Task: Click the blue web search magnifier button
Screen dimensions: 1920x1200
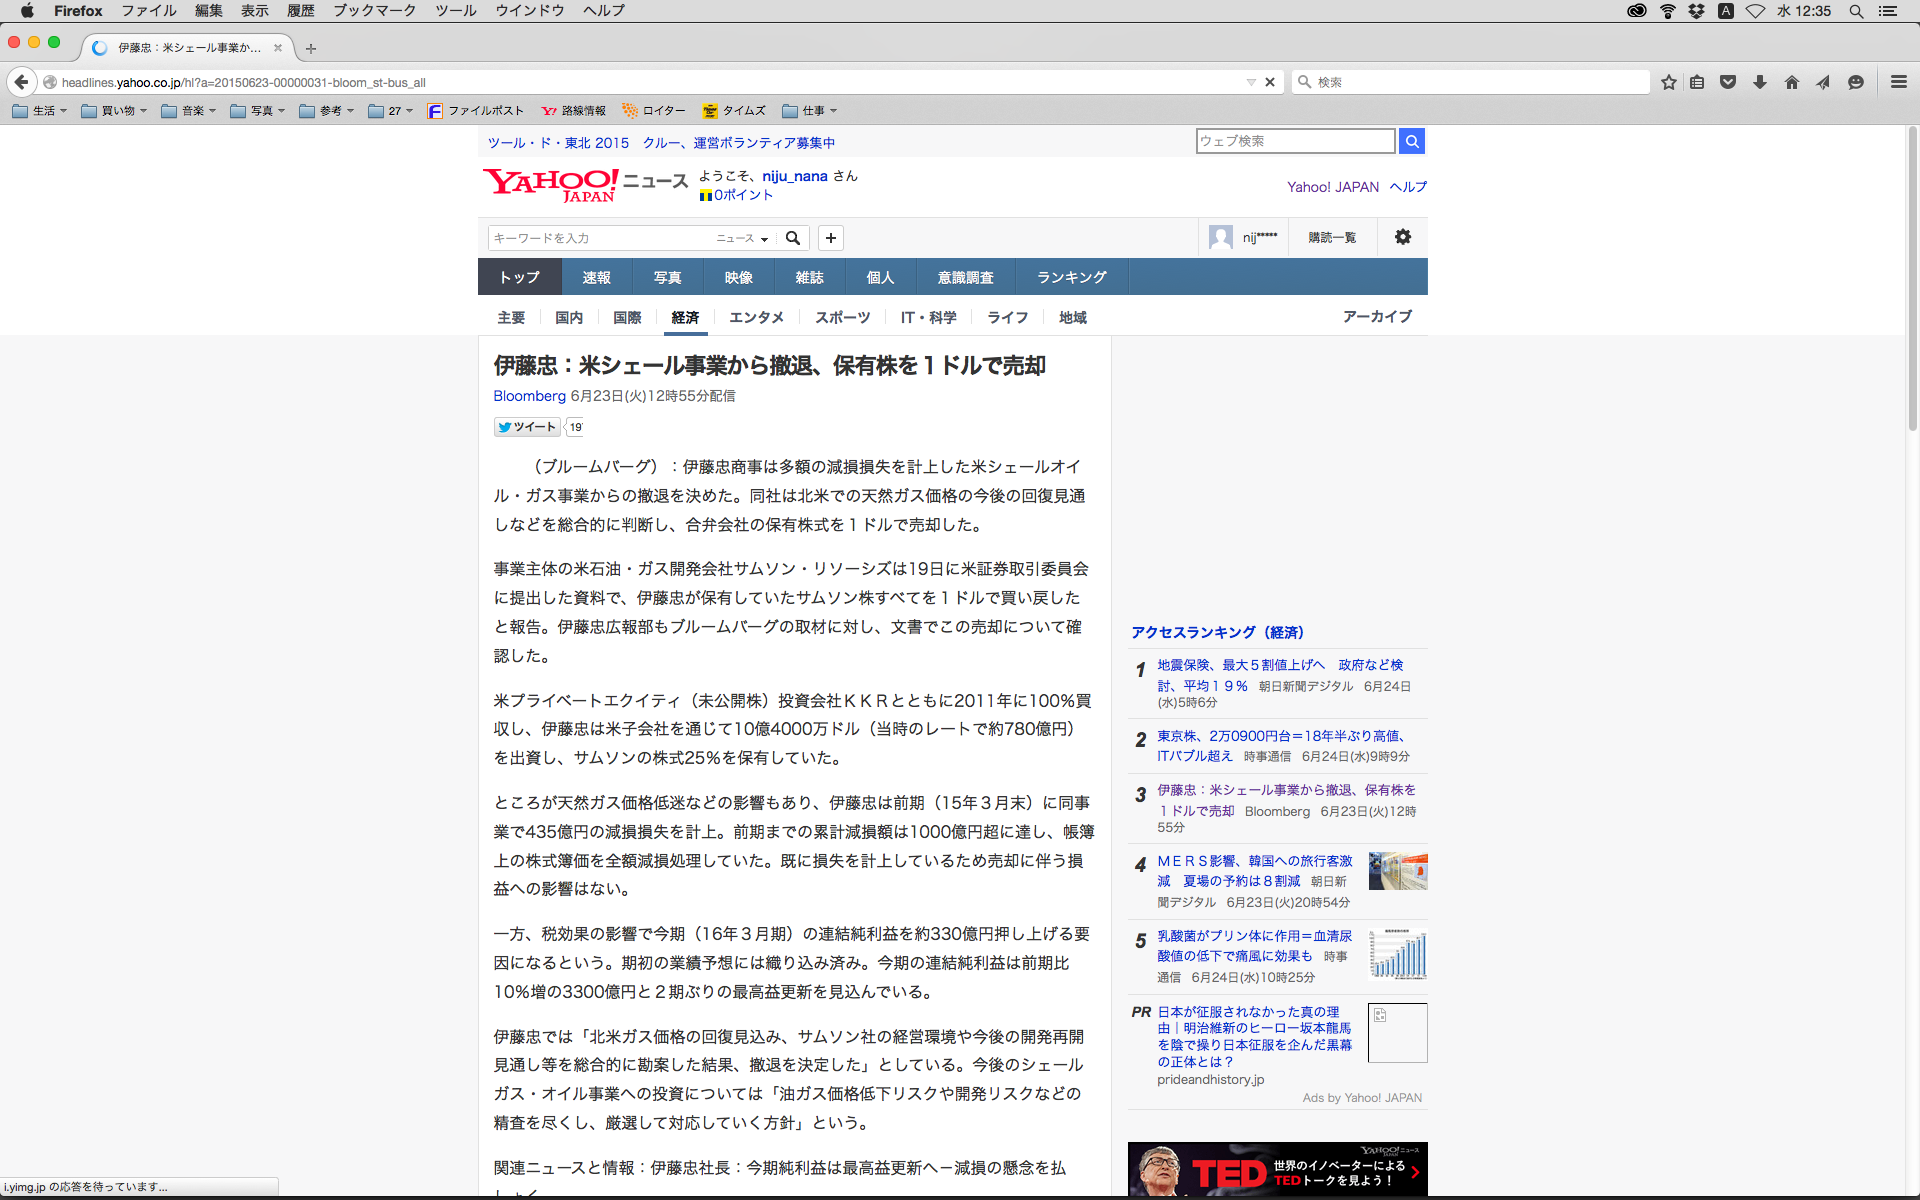Action: pos(1412,141)
